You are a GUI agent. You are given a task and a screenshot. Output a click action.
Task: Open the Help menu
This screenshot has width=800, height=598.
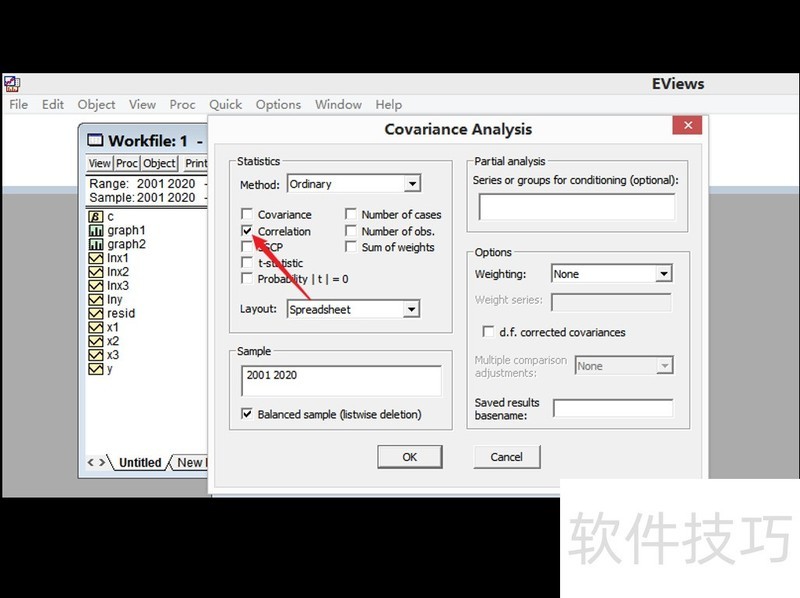point(389,105)
